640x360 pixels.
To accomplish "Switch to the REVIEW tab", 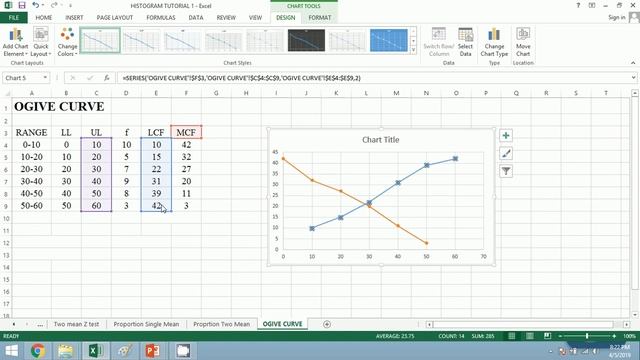I will 226,18.
